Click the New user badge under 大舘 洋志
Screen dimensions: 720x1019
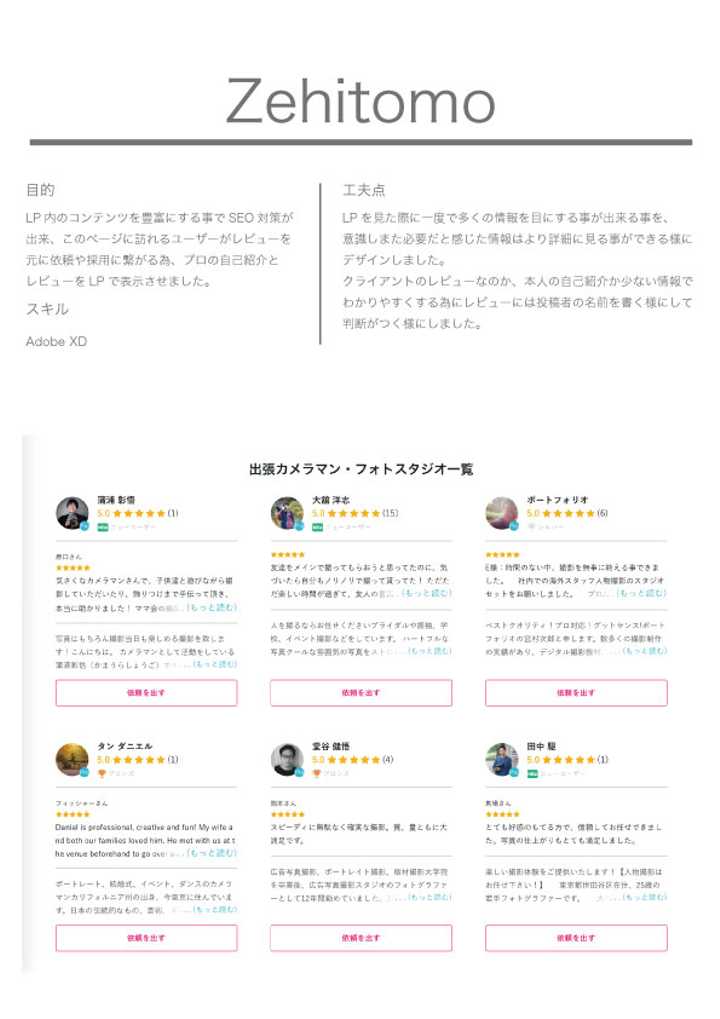click(x=317, y=527)
